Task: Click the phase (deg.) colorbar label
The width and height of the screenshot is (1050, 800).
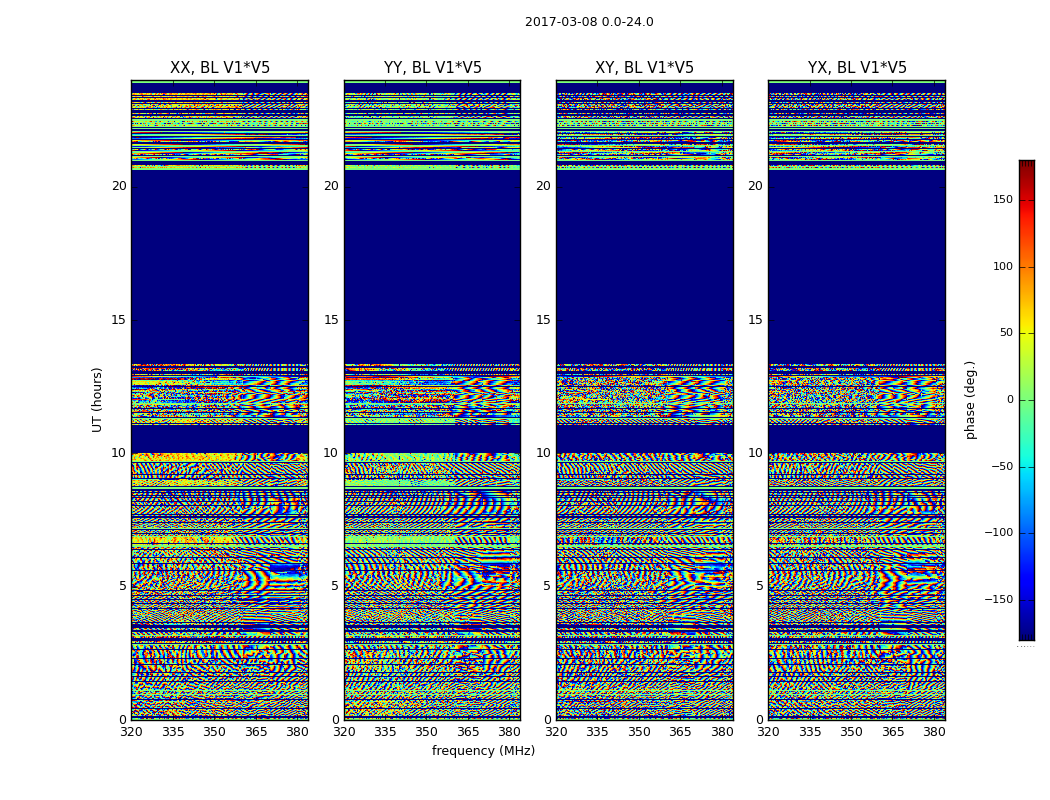Action: pos(970,400)
